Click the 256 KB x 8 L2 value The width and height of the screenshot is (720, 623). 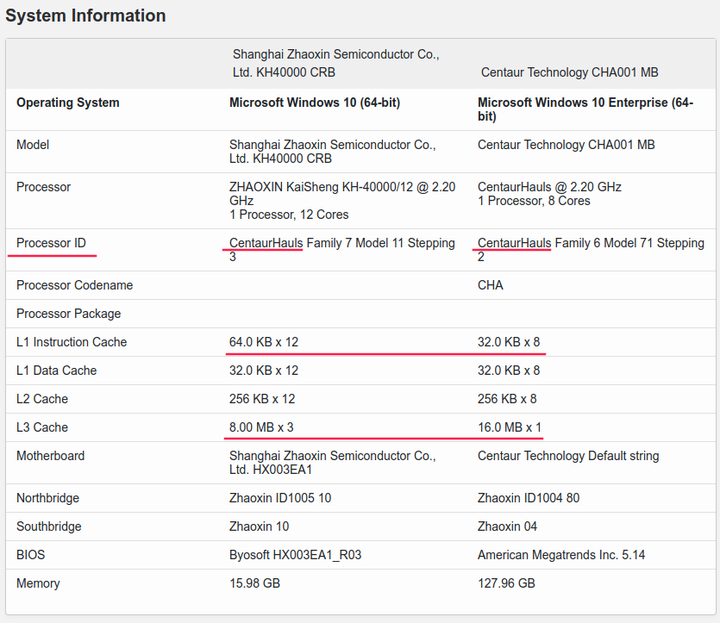click(x=508, y=399)
